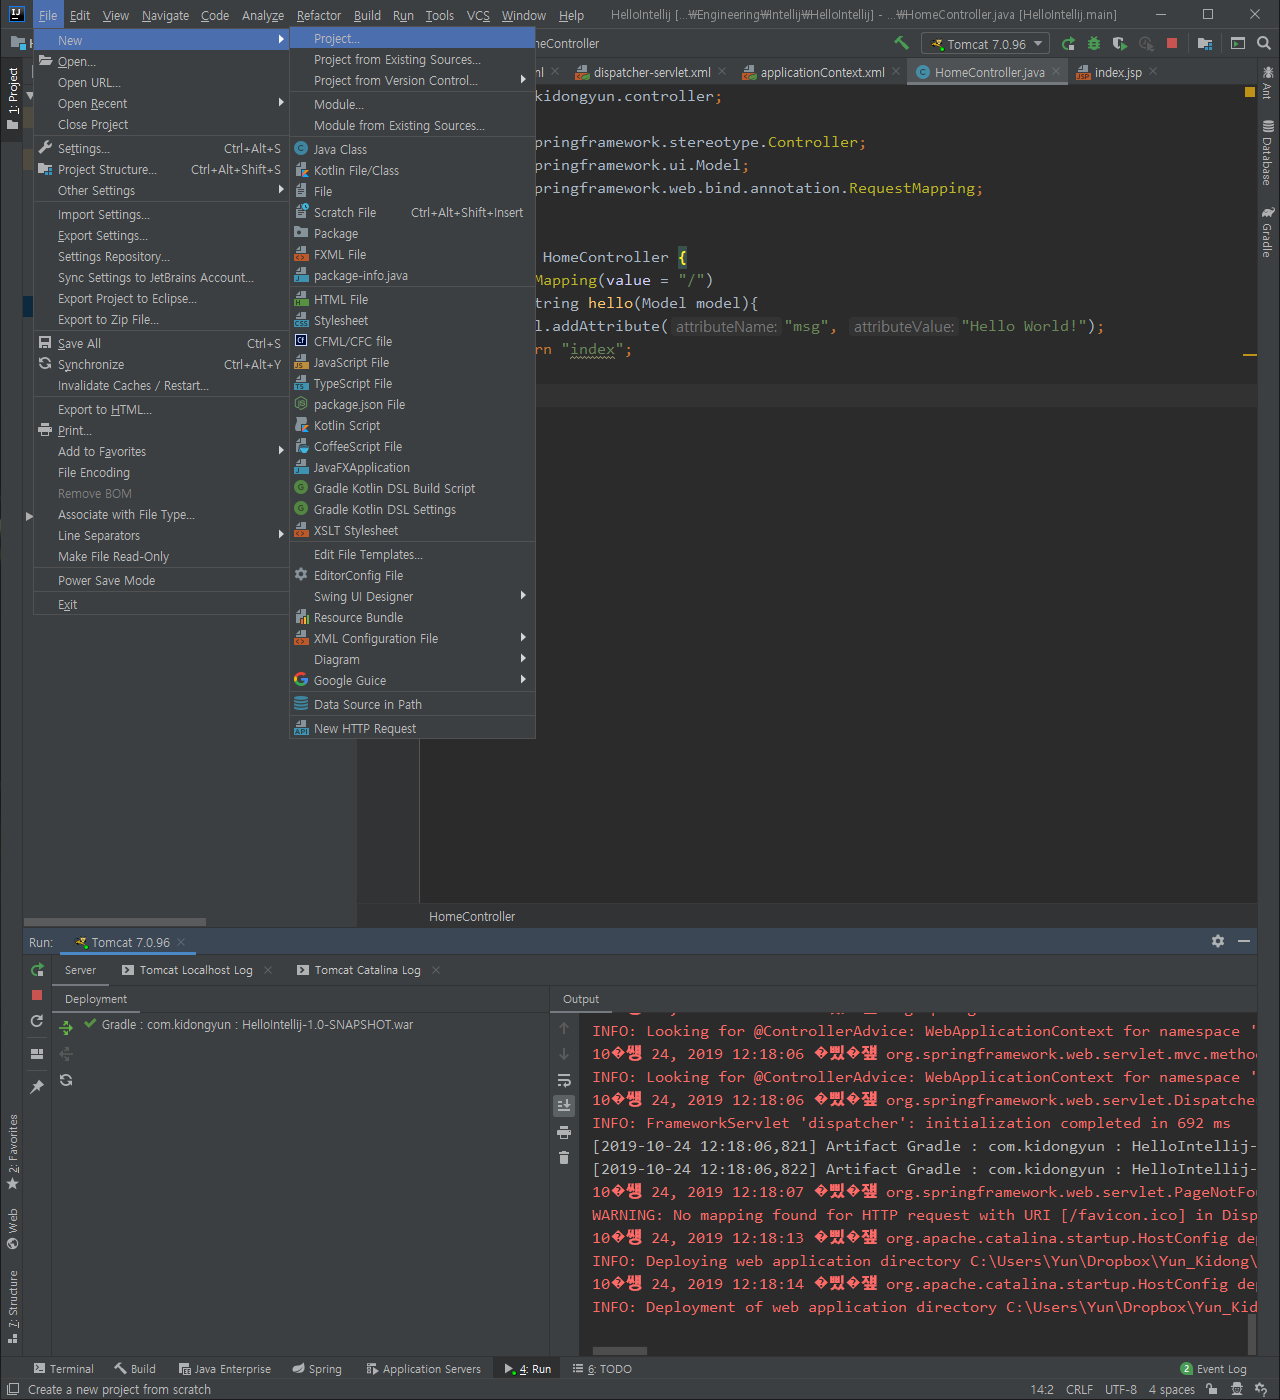Screen dimensions: 1280x1400
Task: Click the Project panel horizontal scrollbar
Action: click(x=115, y=922)
